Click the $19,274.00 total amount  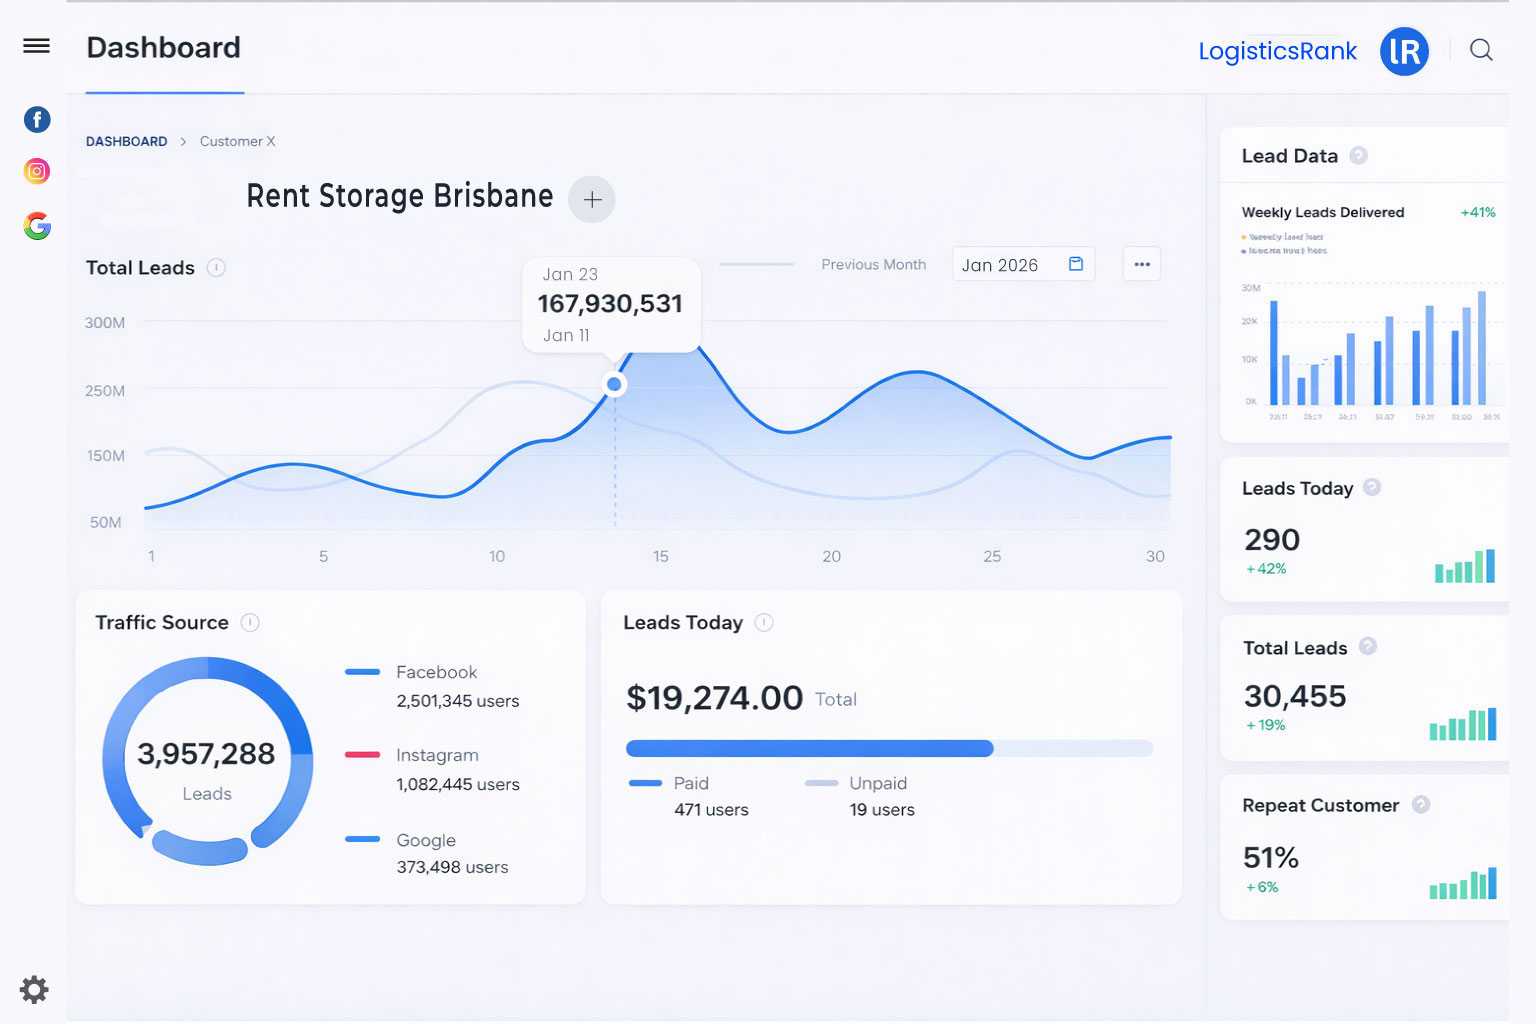coord(714,698)
